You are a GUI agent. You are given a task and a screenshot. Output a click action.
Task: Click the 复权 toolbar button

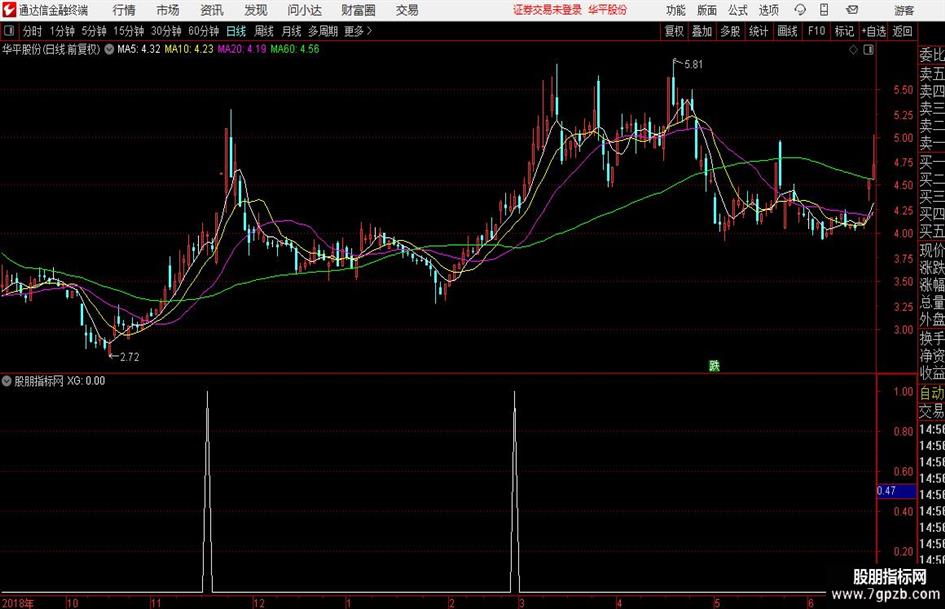674,31
